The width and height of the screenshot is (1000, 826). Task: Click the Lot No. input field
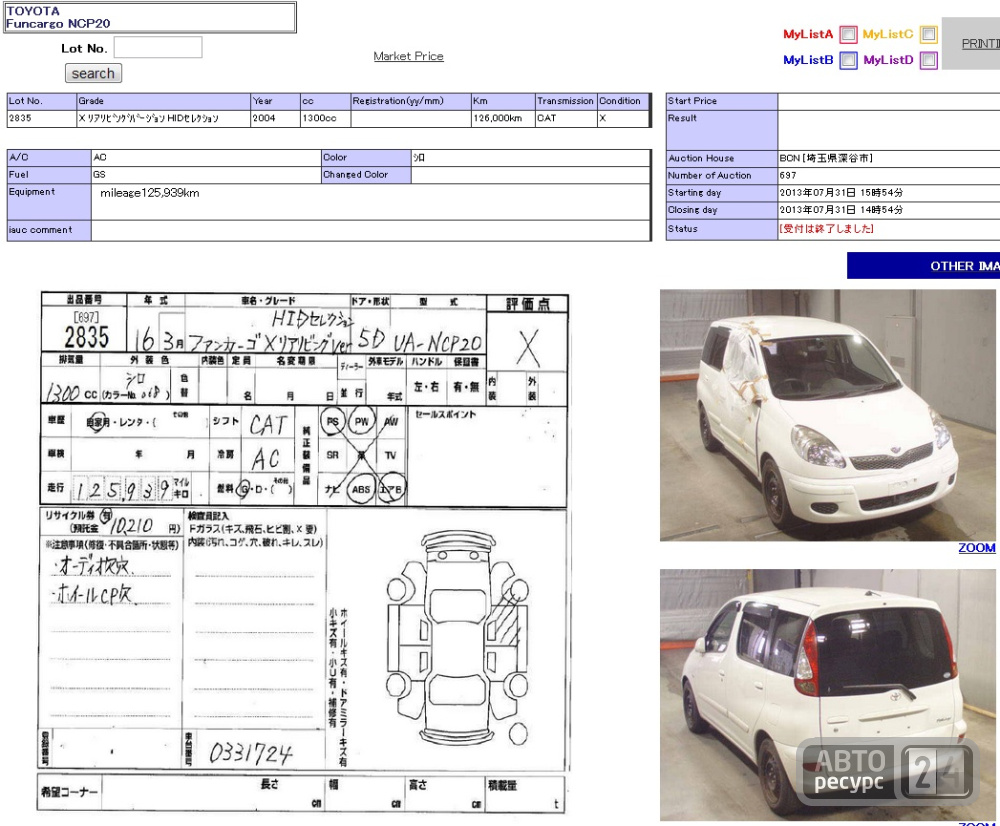pos(158,47)
